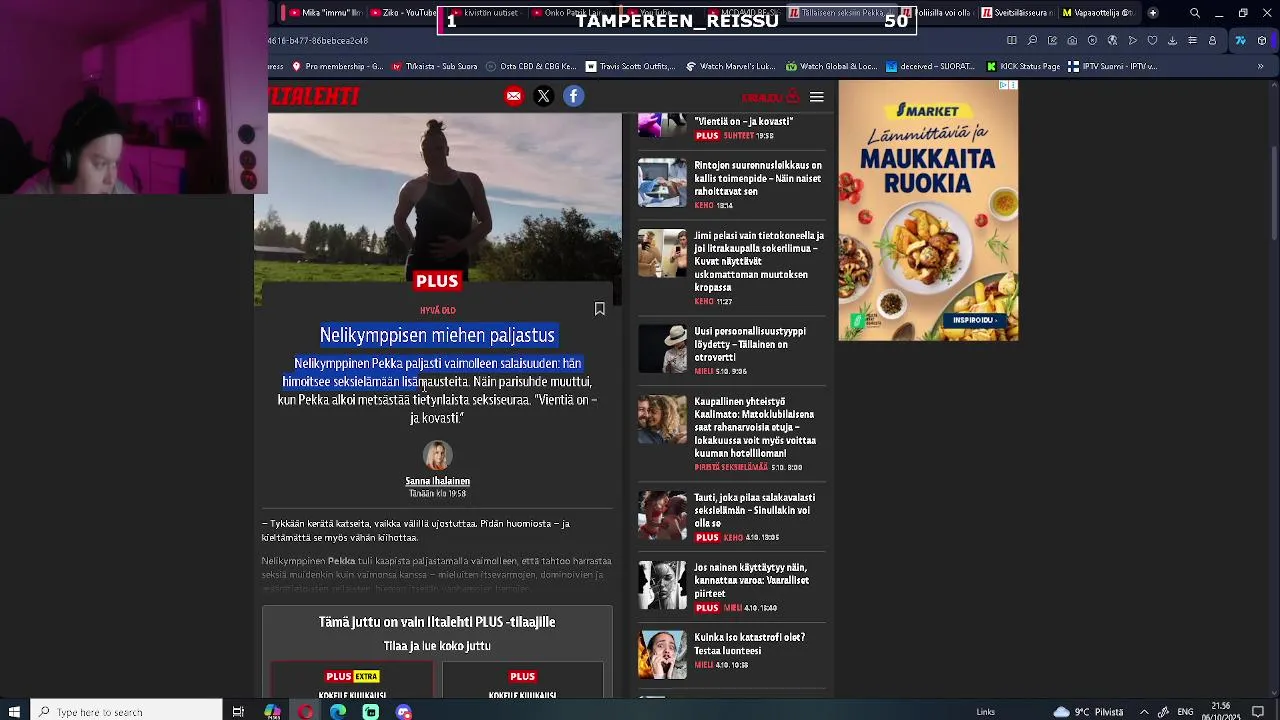The image size is (1280, 720).
Task: Open the snapshot camera icon in address bar
Action: coord(1072,41)
